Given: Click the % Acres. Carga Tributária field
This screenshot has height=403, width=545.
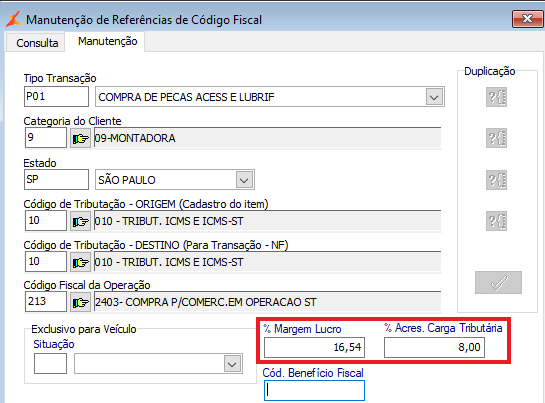Looking at the screenshot, I should click(x=434, y=347).
